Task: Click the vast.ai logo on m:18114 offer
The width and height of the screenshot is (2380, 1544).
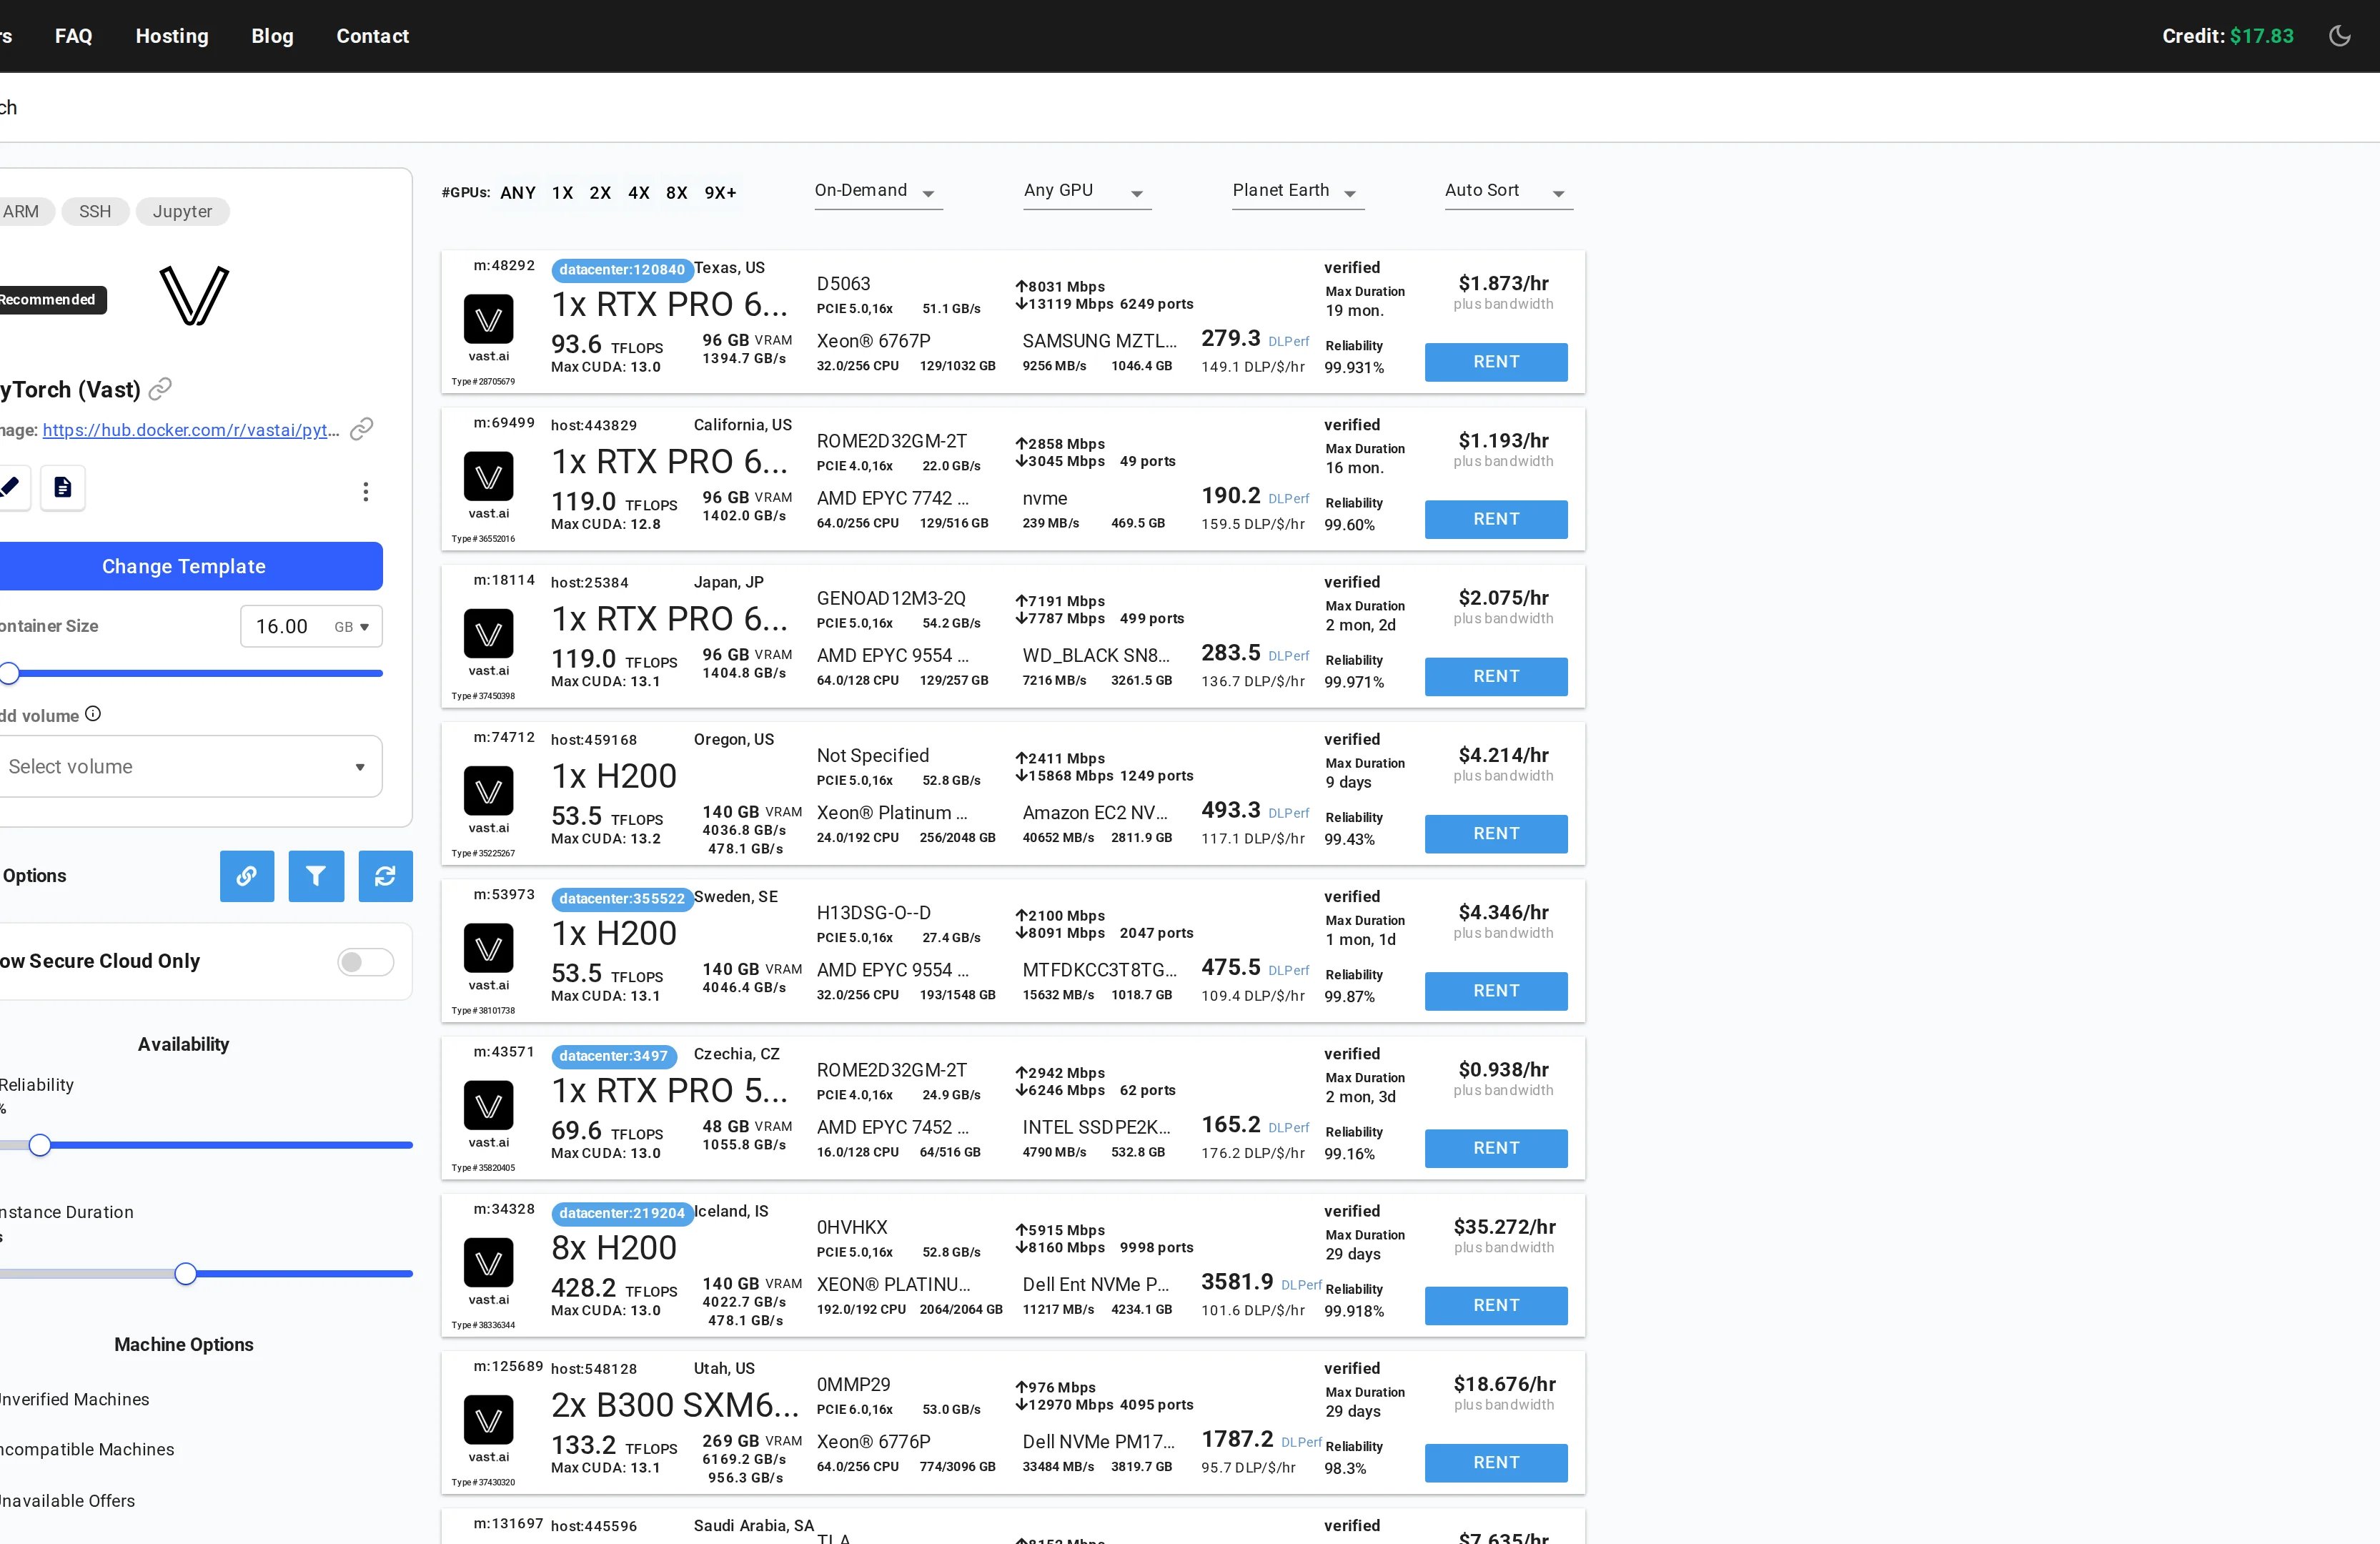Action: tap(488, 633)
